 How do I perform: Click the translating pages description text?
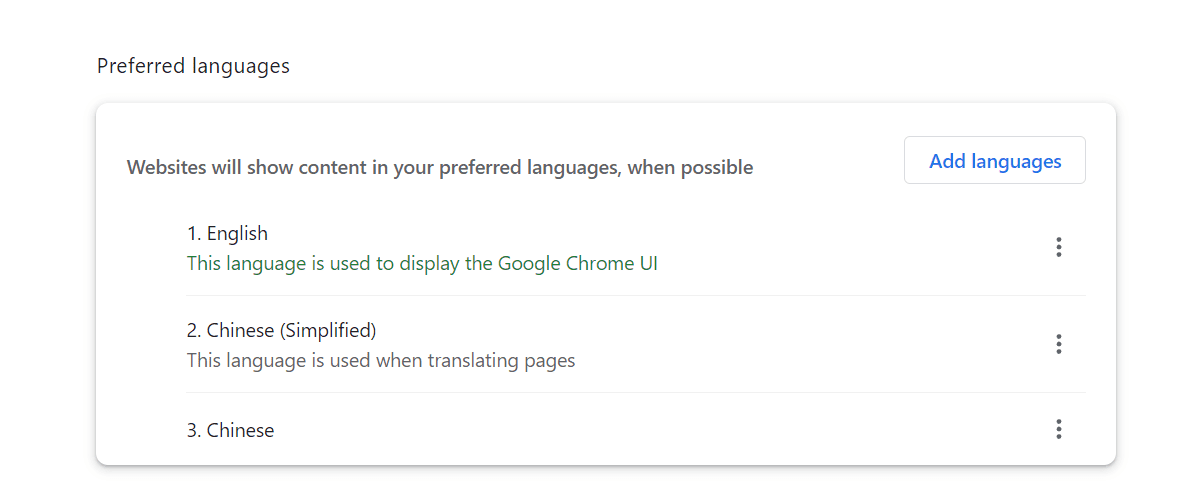tap(380, 360)
